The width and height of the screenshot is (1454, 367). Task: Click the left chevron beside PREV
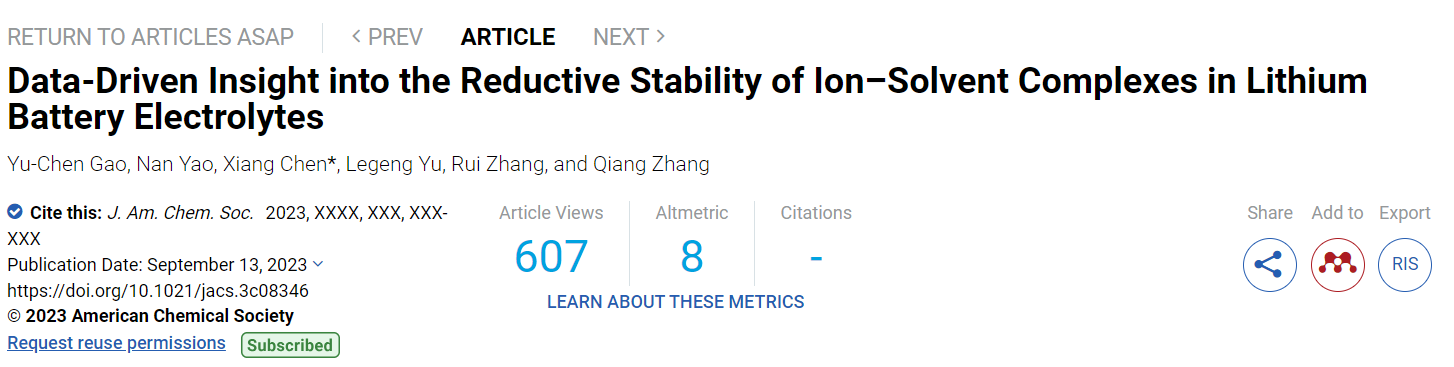click(356, 37)
